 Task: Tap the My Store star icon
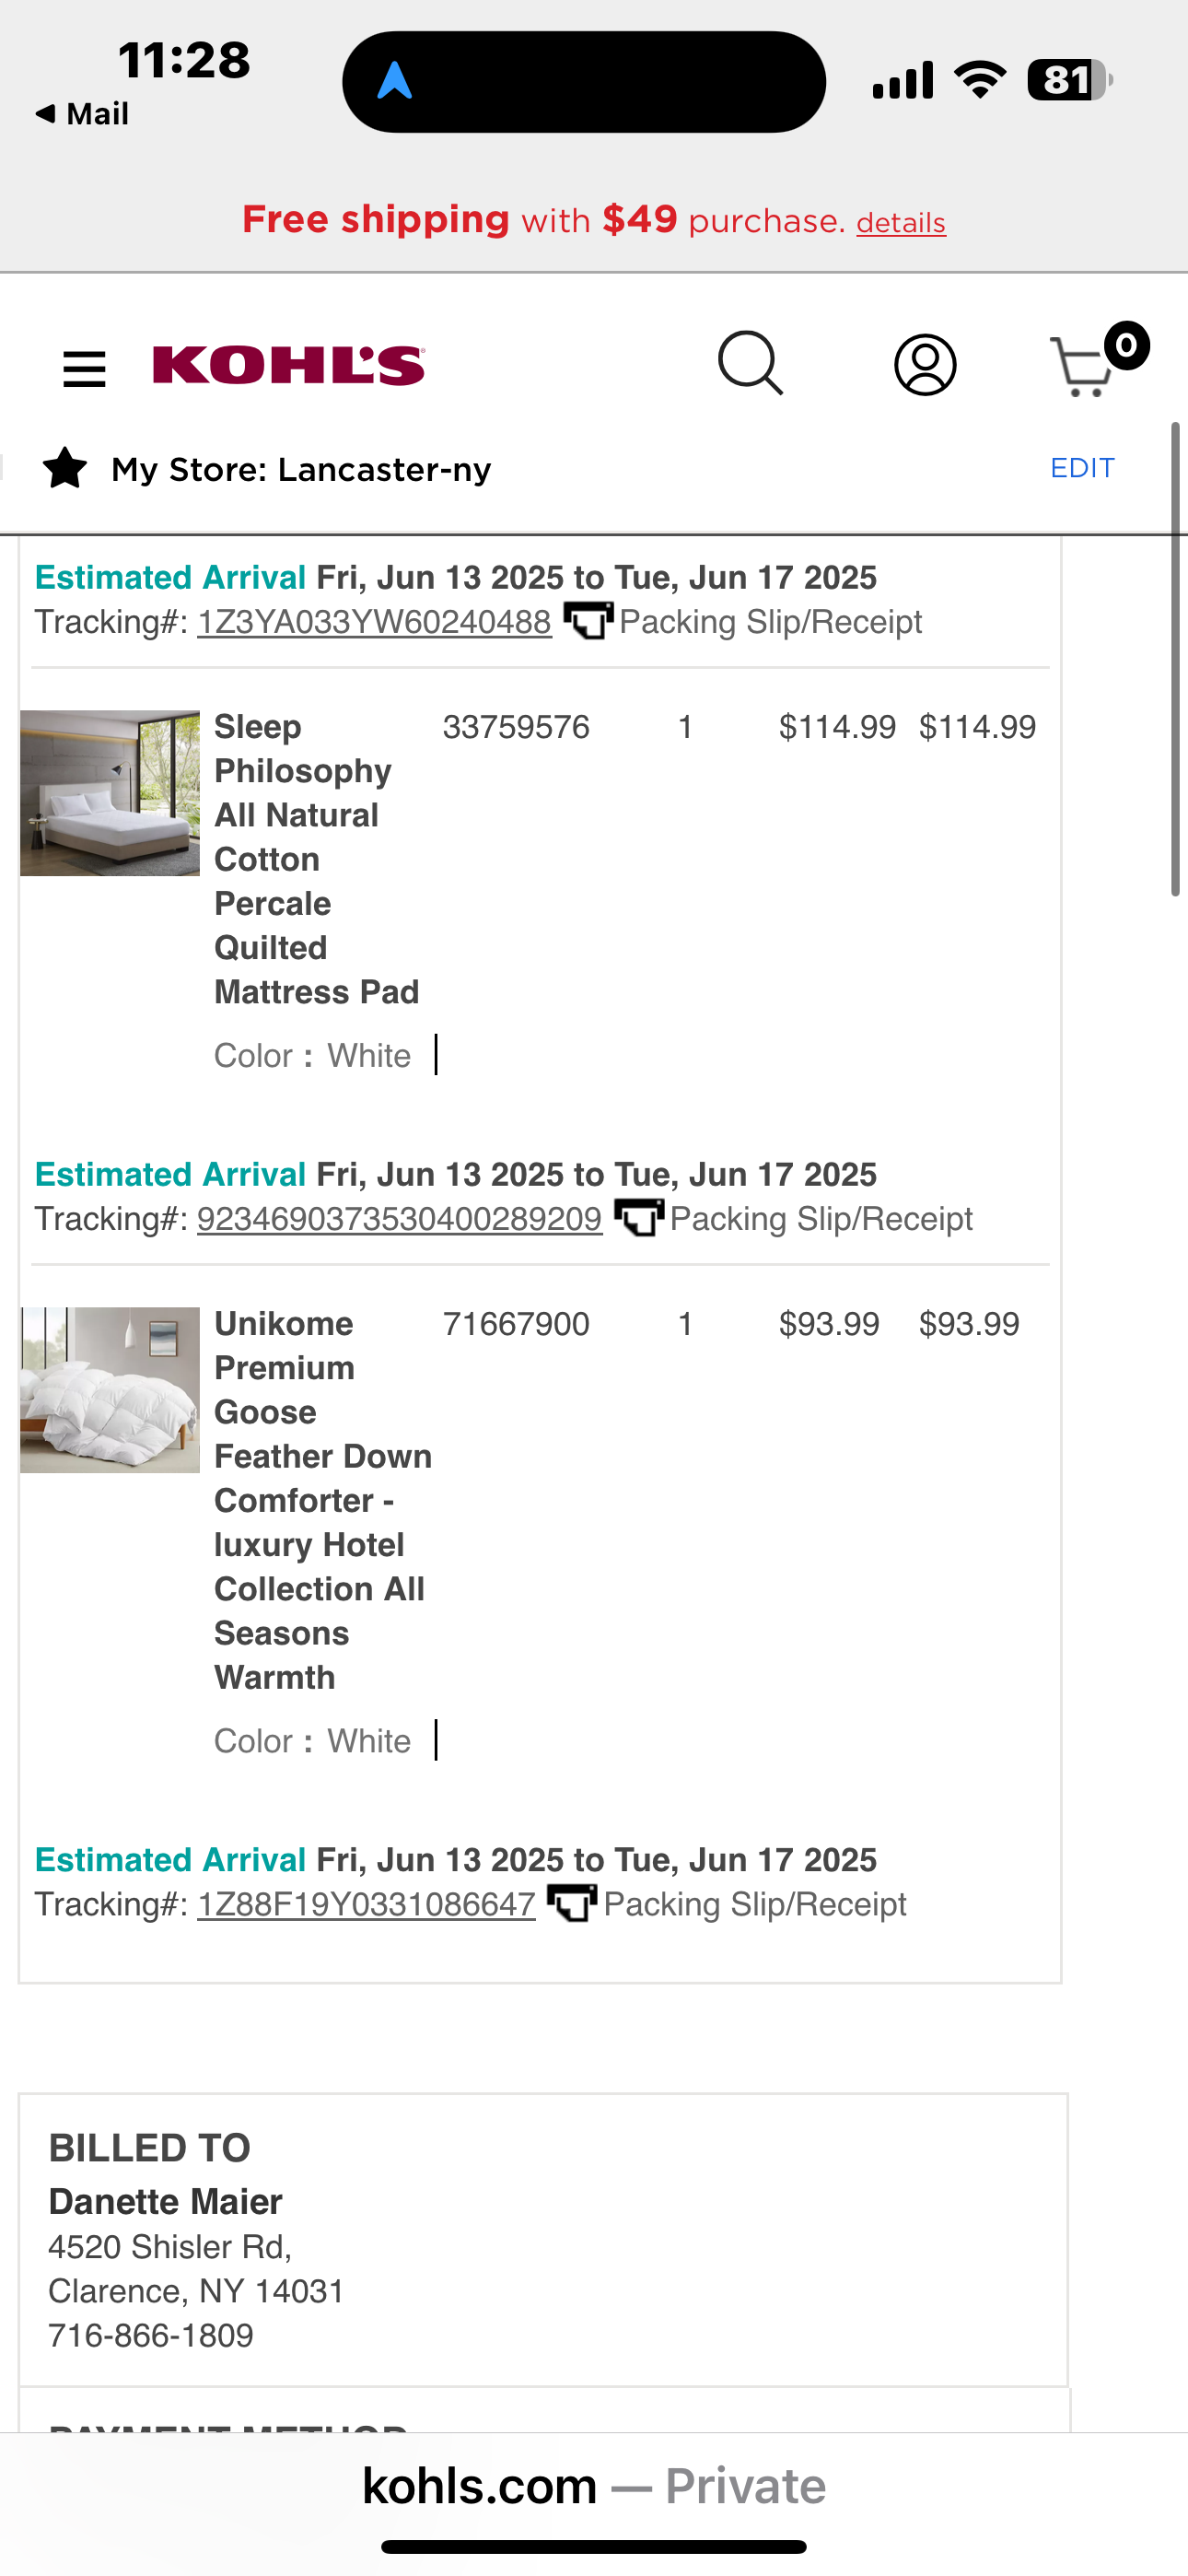pos(65,468)
